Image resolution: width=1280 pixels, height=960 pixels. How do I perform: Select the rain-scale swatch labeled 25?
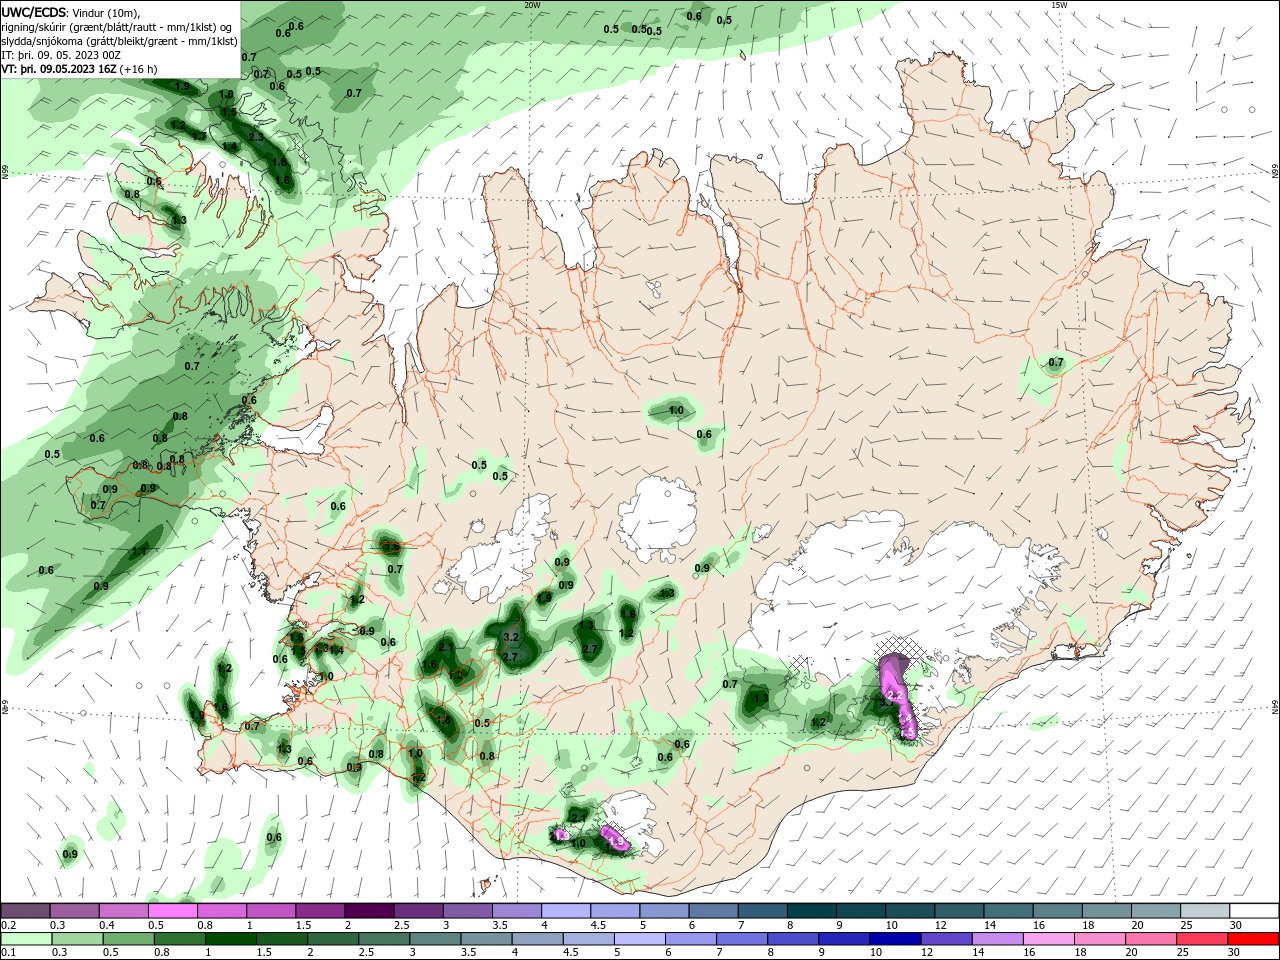[1203, 939]
